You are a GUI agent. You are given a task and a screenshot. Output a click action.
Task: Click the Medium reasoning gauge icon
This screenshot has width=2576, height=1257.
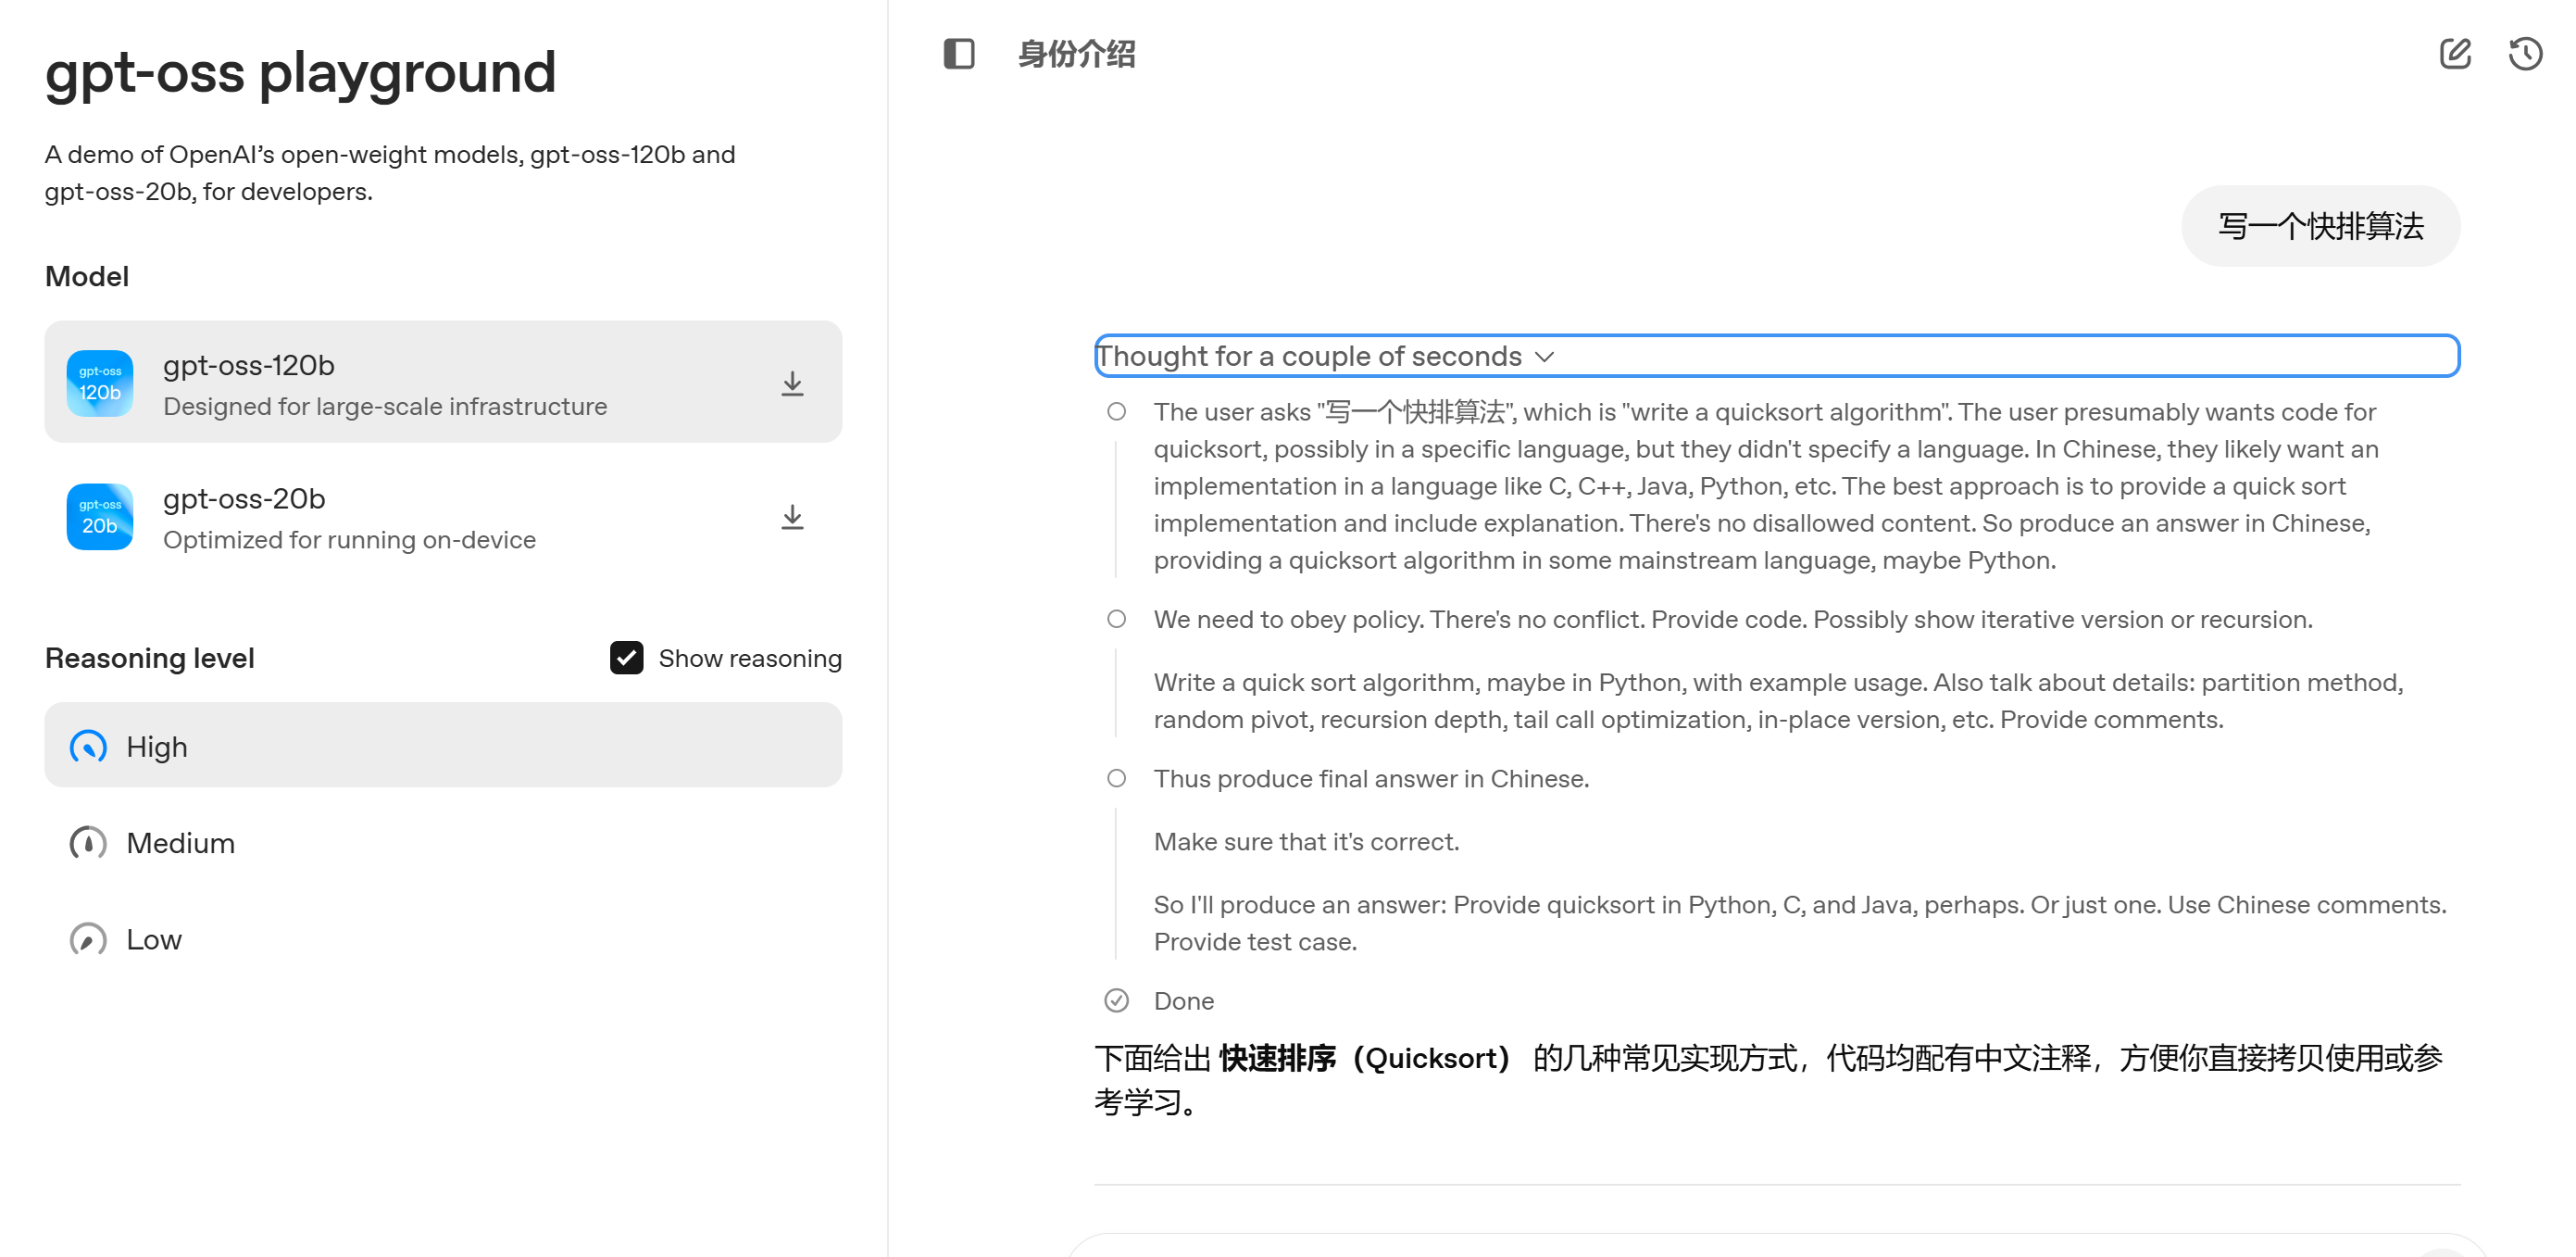coord(88,843)
